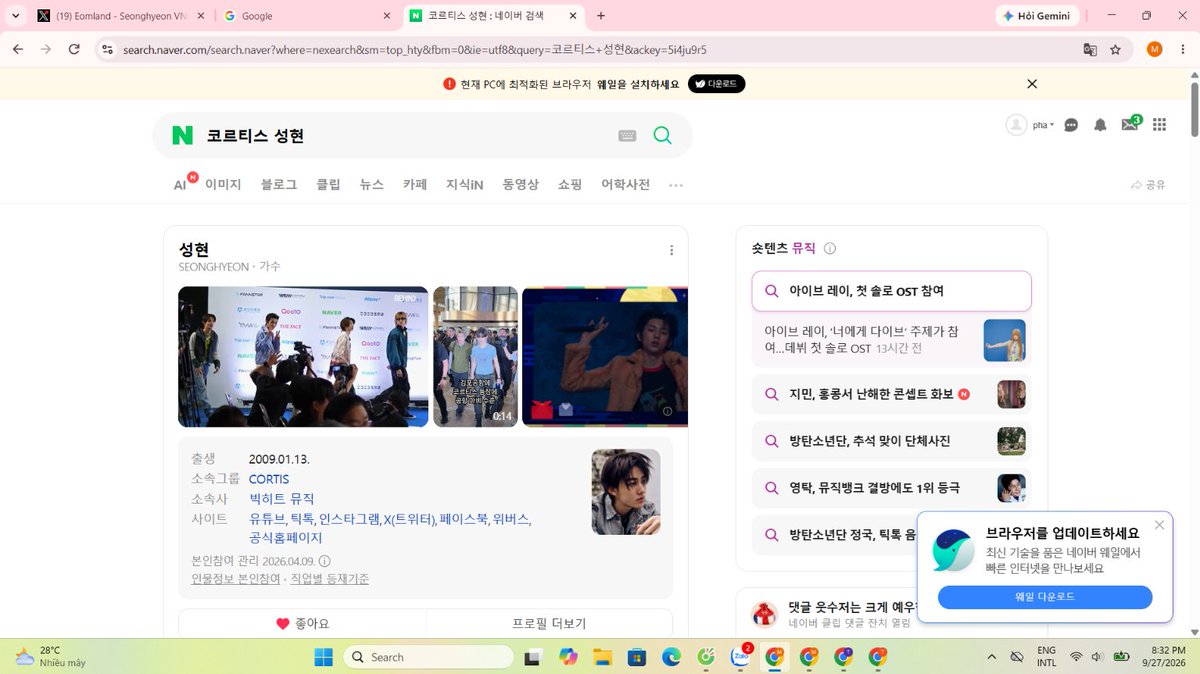Viewport: 1200px width, 674px height.
Task: Open Seonghyeon's profile portrait photo
Action: [626, 491]
